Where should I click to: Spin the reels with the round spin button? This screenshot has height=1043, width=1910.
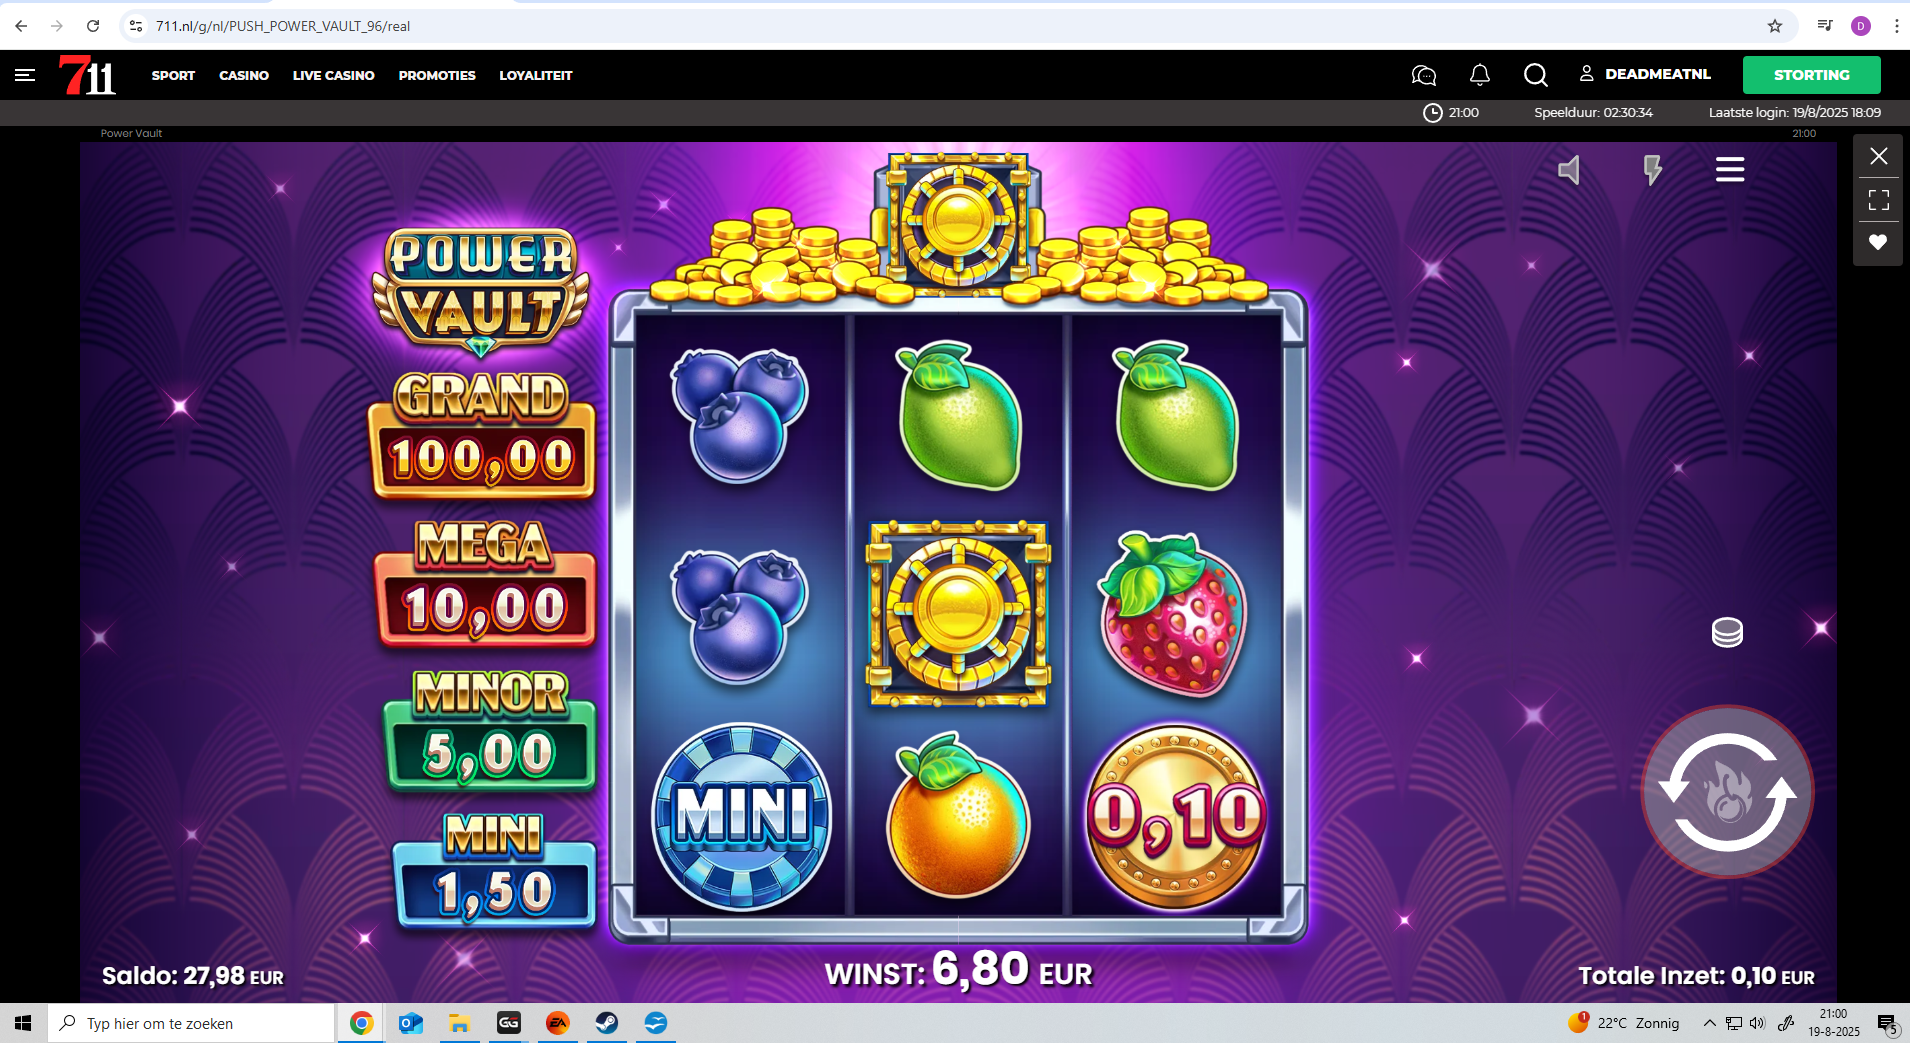[1727, 791]
